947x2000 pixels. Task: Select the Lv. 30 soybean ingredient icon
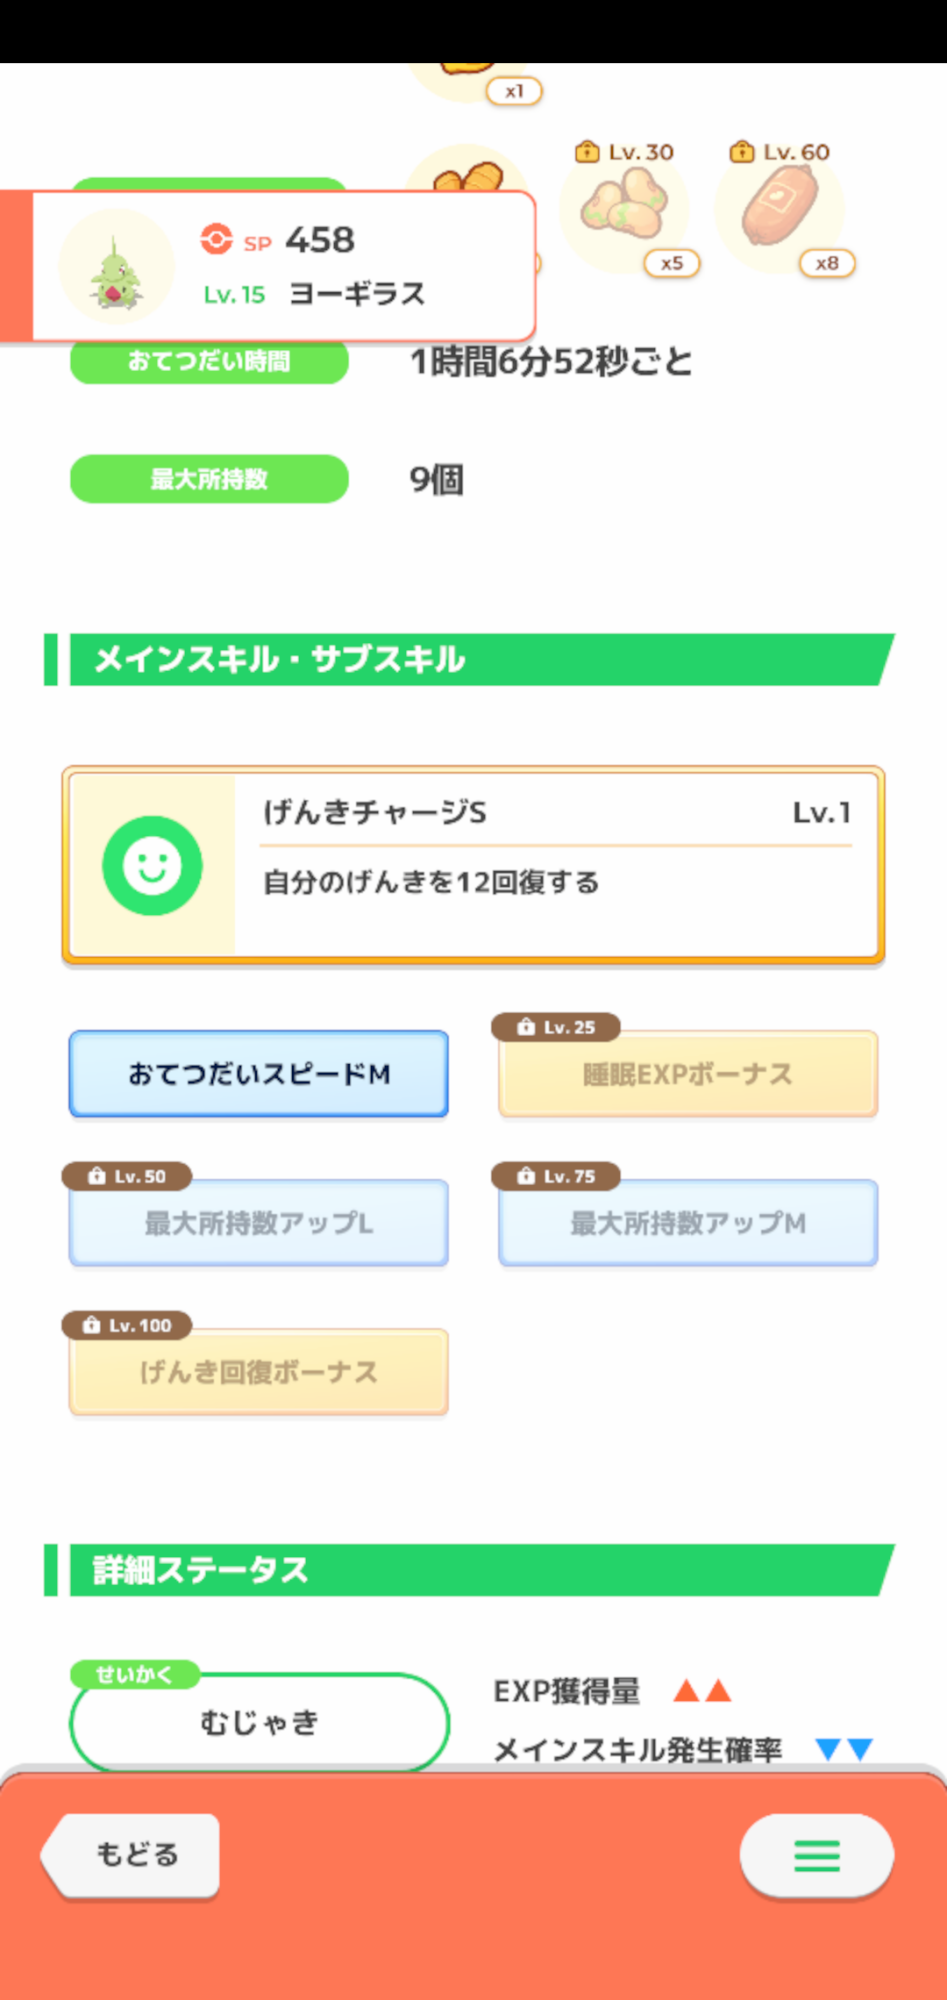click(626, 206)
